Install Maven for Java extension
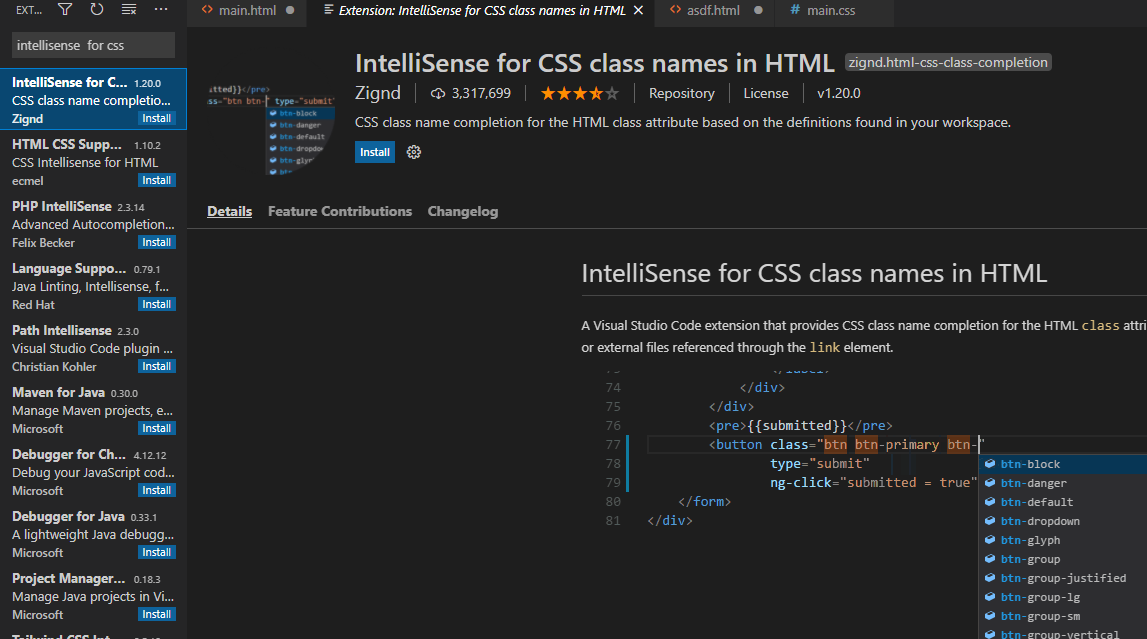The width and height of the screenshot is (1147, 639). 157,428
